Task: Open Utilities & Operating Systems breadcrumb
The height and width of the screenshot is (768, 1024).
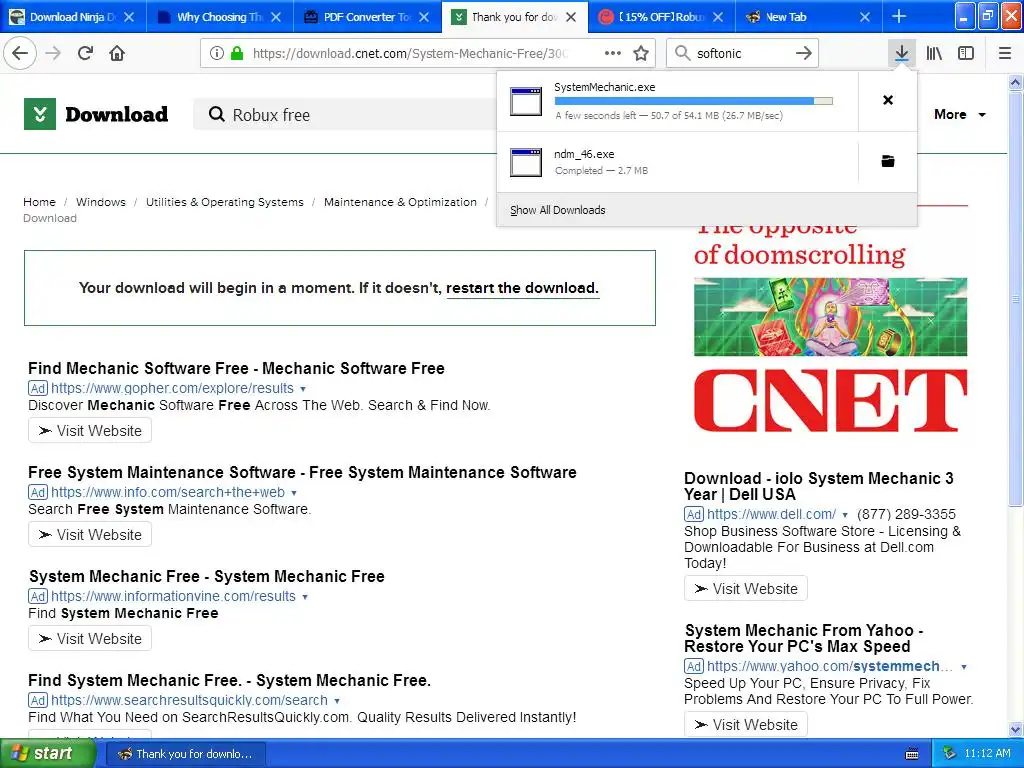Action: click(x=225, y=202)
